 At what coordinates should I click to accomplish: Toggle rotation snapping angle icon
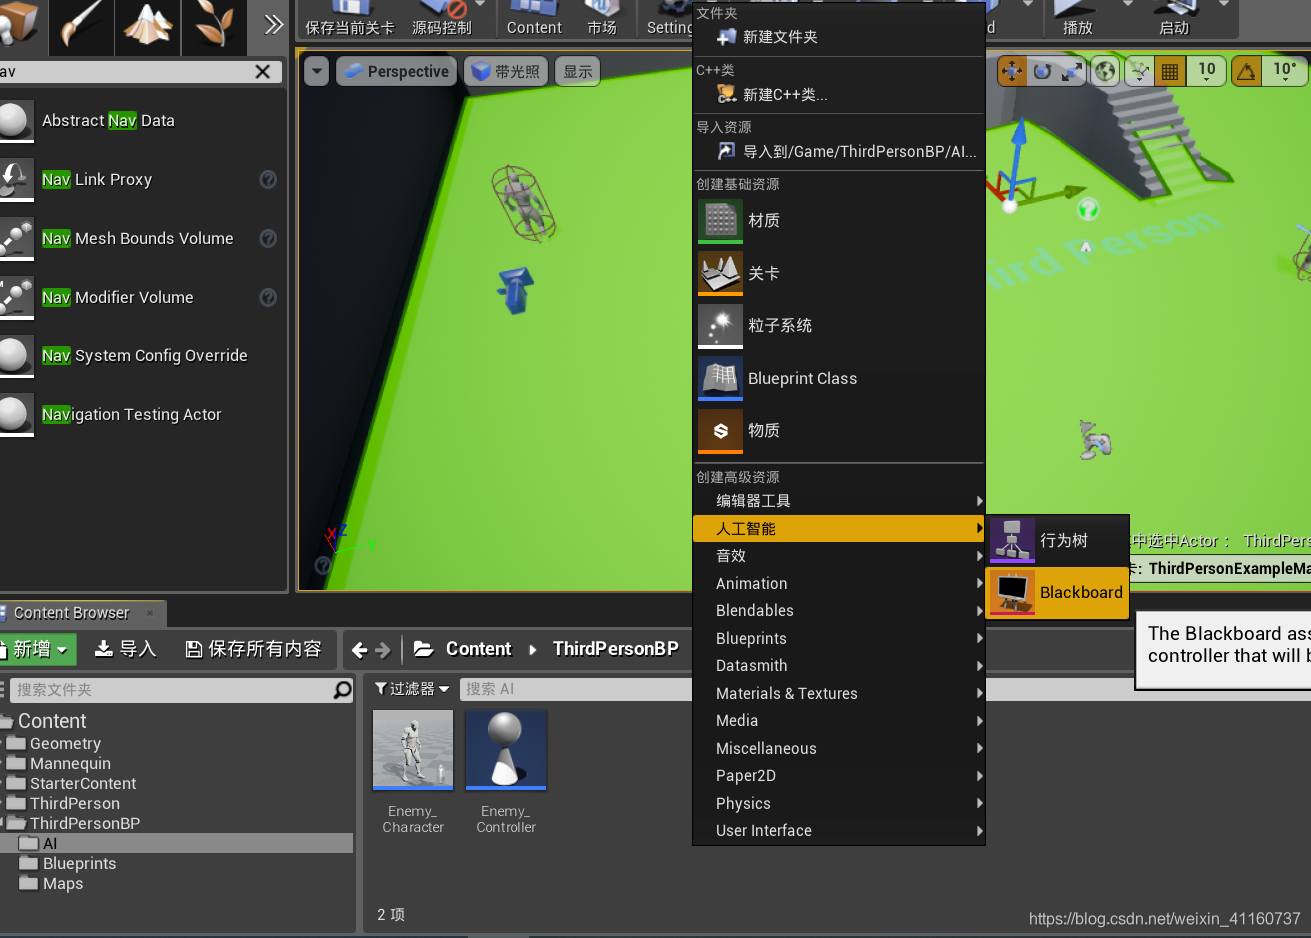(1246, 71)
